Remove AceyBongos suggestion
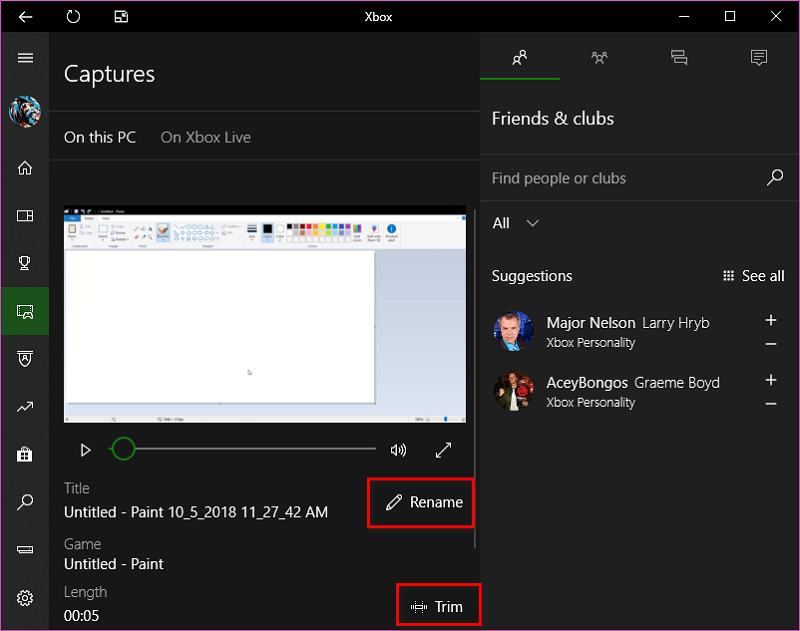800x631 pixels. (771, 404)
